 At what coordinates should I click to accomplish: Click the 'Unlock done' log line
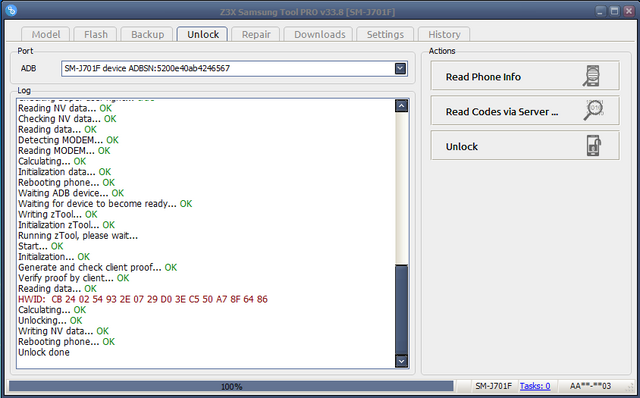[x=44, y=352]
